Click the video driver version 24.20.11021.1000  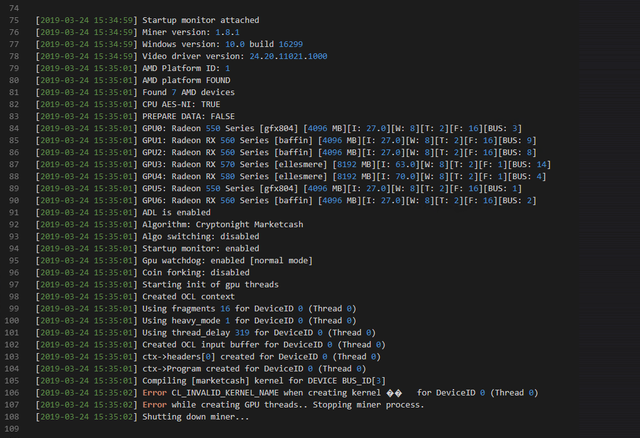tap(288, 56)
